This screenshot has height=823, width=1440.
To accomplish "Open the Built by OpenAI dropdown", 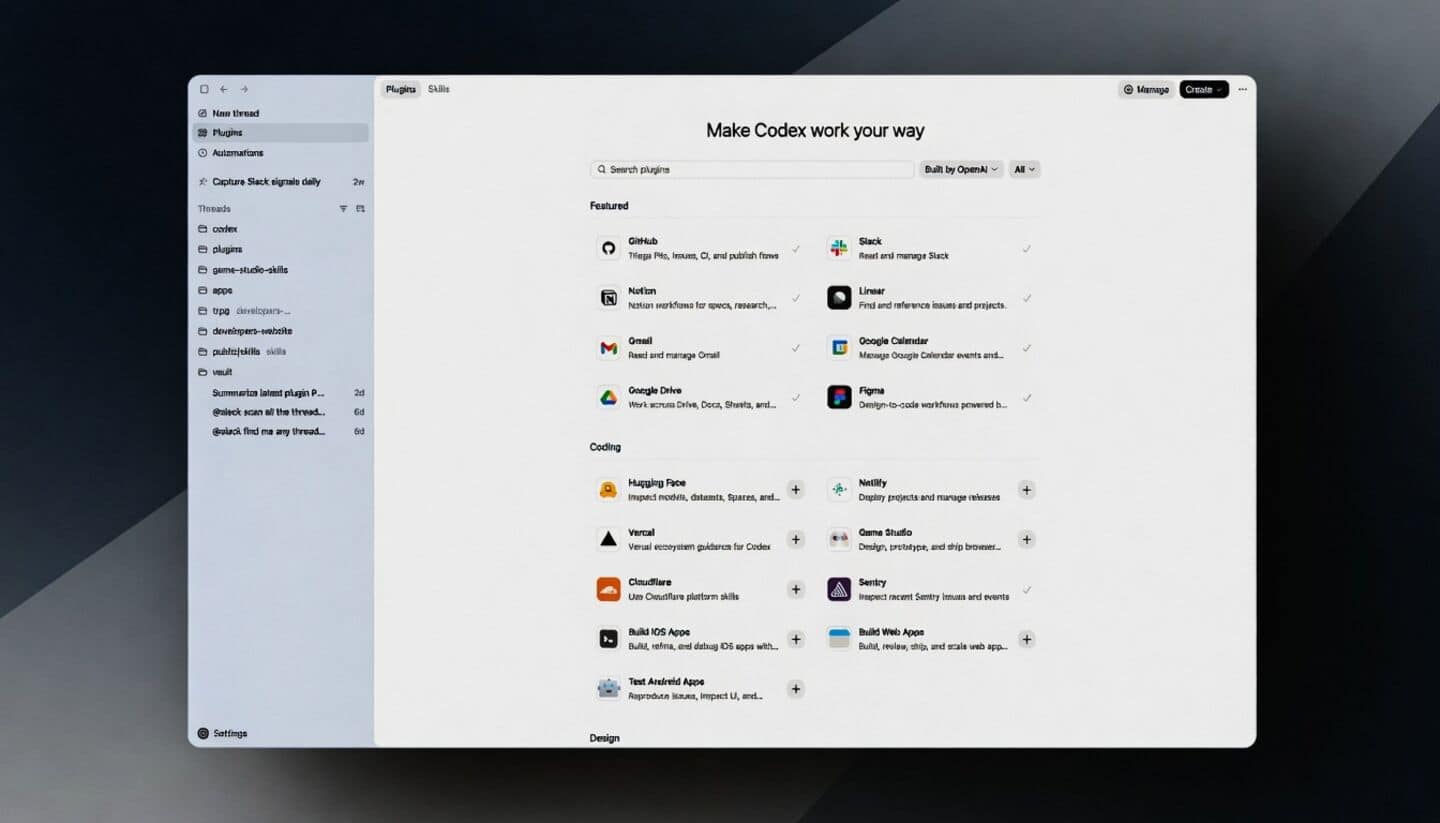I will (961, 170).
